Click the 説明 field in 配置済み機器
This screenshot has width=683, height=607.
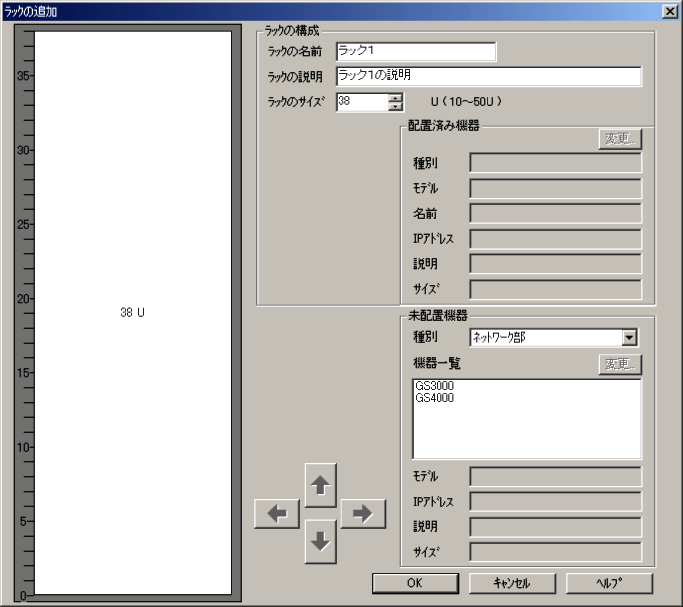click(555, 263)
